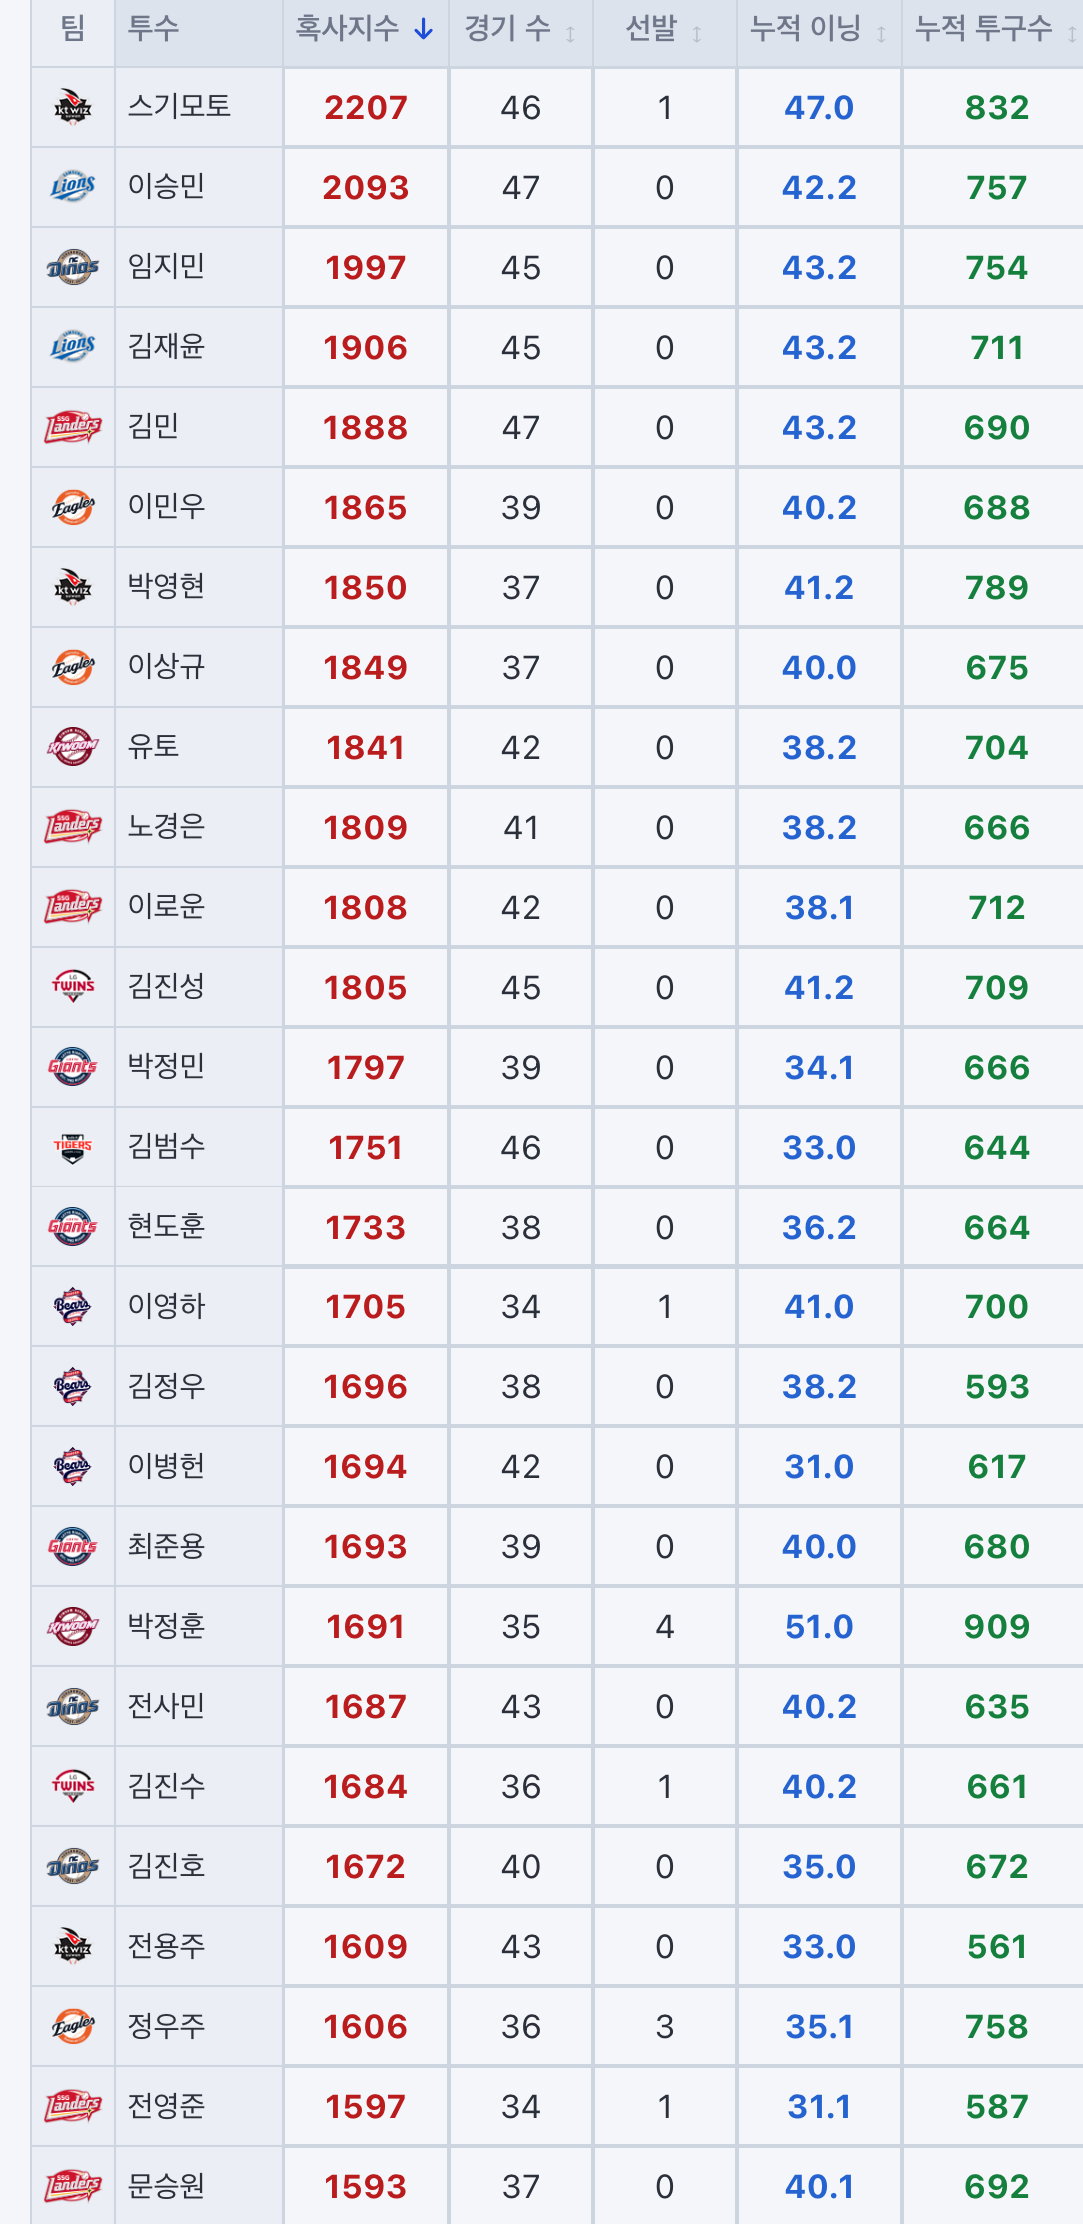Click the Kiwoom logo beside 유토

(73, 747)
